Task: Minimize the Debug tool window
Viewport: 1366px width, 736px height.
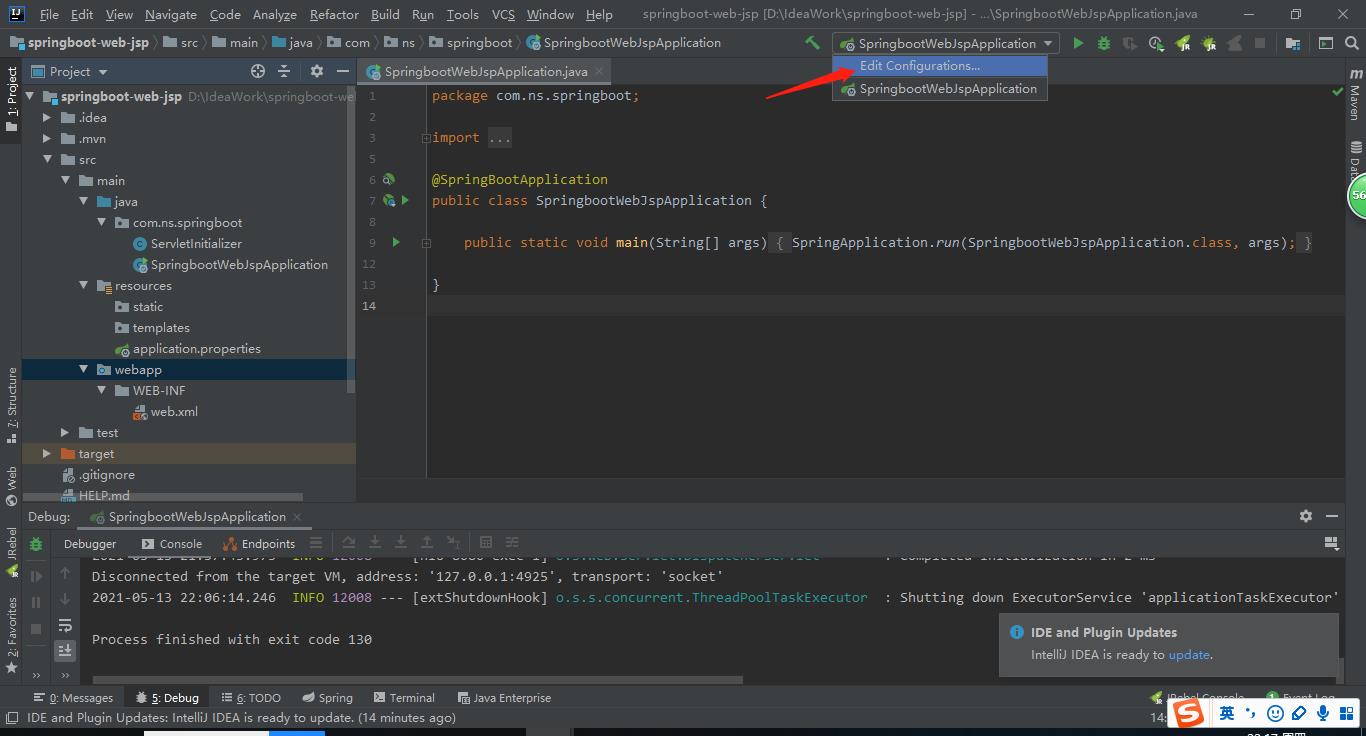Action: point(1332,516)
